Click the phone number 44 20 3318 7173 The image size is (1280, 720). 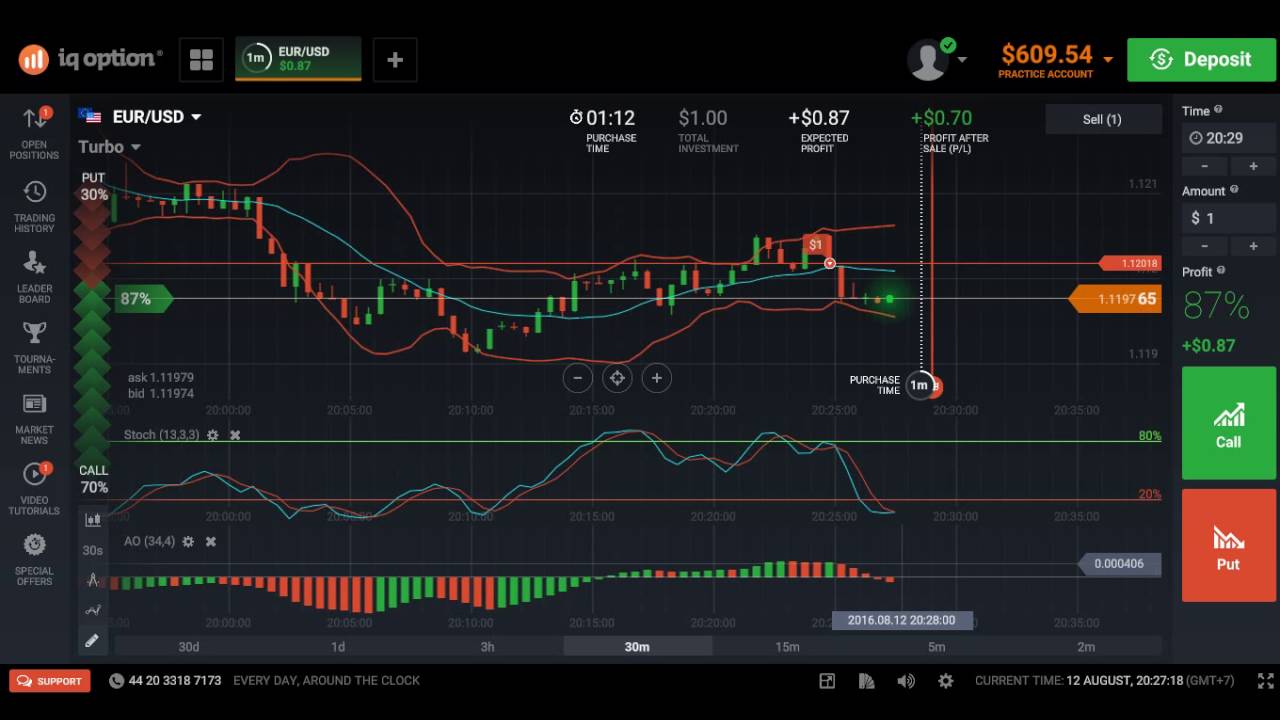tap(175, 681)
